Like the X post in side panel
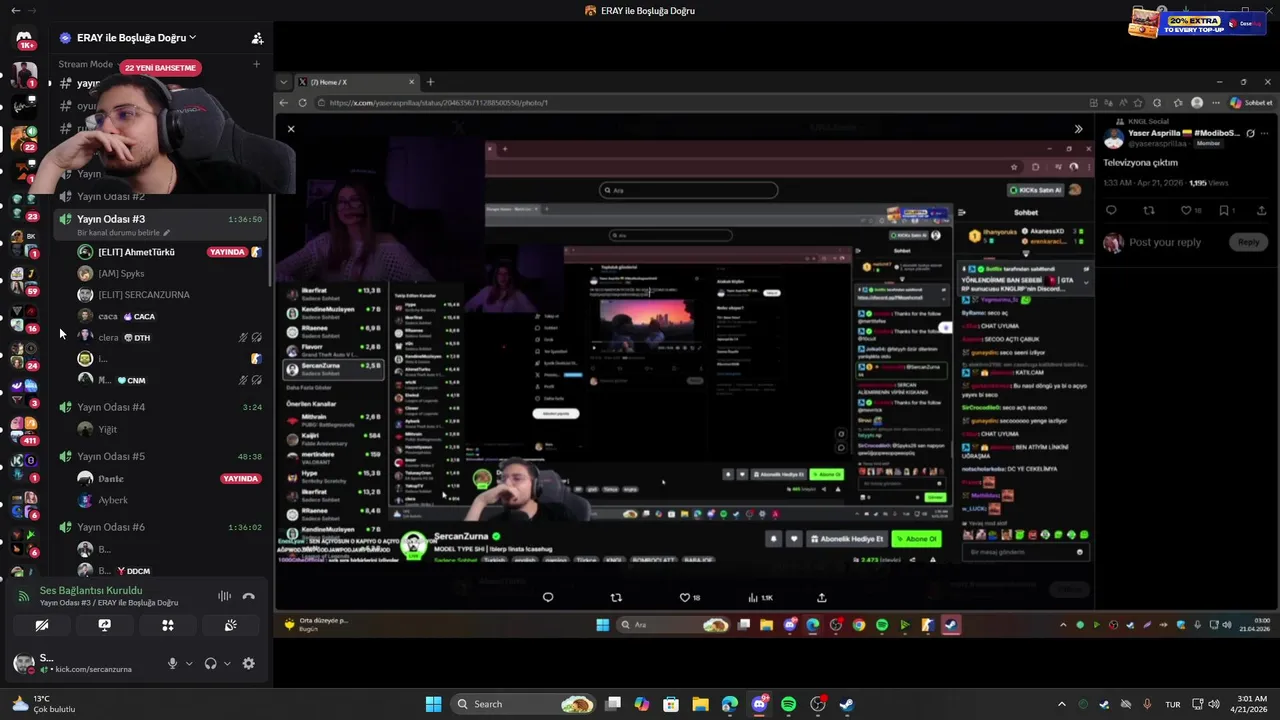The width and height of the screenshot is (1280, 720). coord(1186,211)
